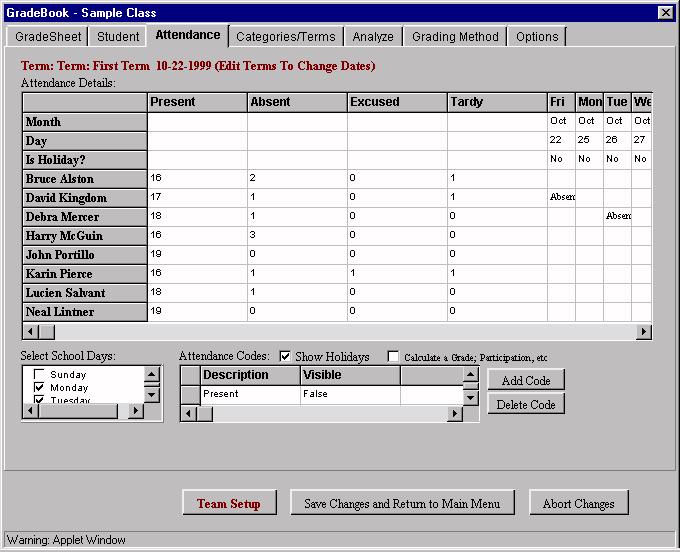Click Debra Mercer's Tuesday Absent cell
The height and width of the screenshot is (552, 680).
(x=617, y=216)
